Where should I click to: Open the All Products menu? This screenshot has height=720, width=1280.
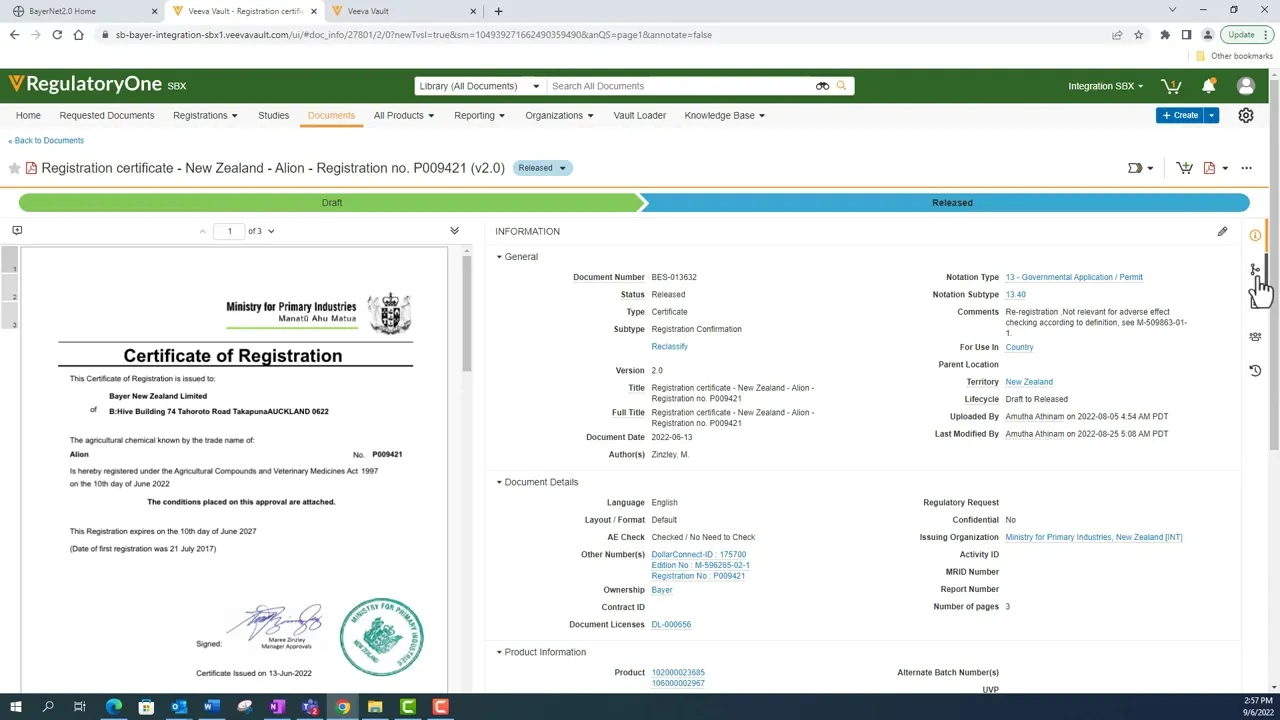pos(404,115)
